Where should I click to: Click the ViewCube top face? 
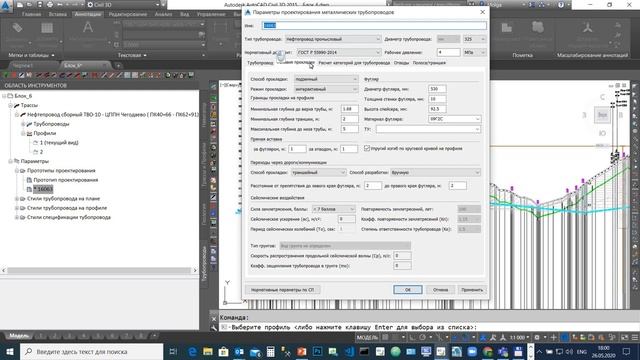(x=602, y=115)
